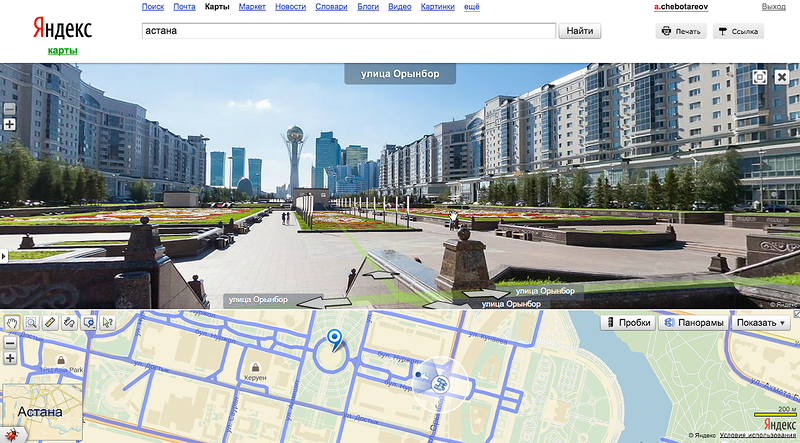Open the Новости link in top menu
Viewport: 800px width, 443px height.
coord(290,7)
